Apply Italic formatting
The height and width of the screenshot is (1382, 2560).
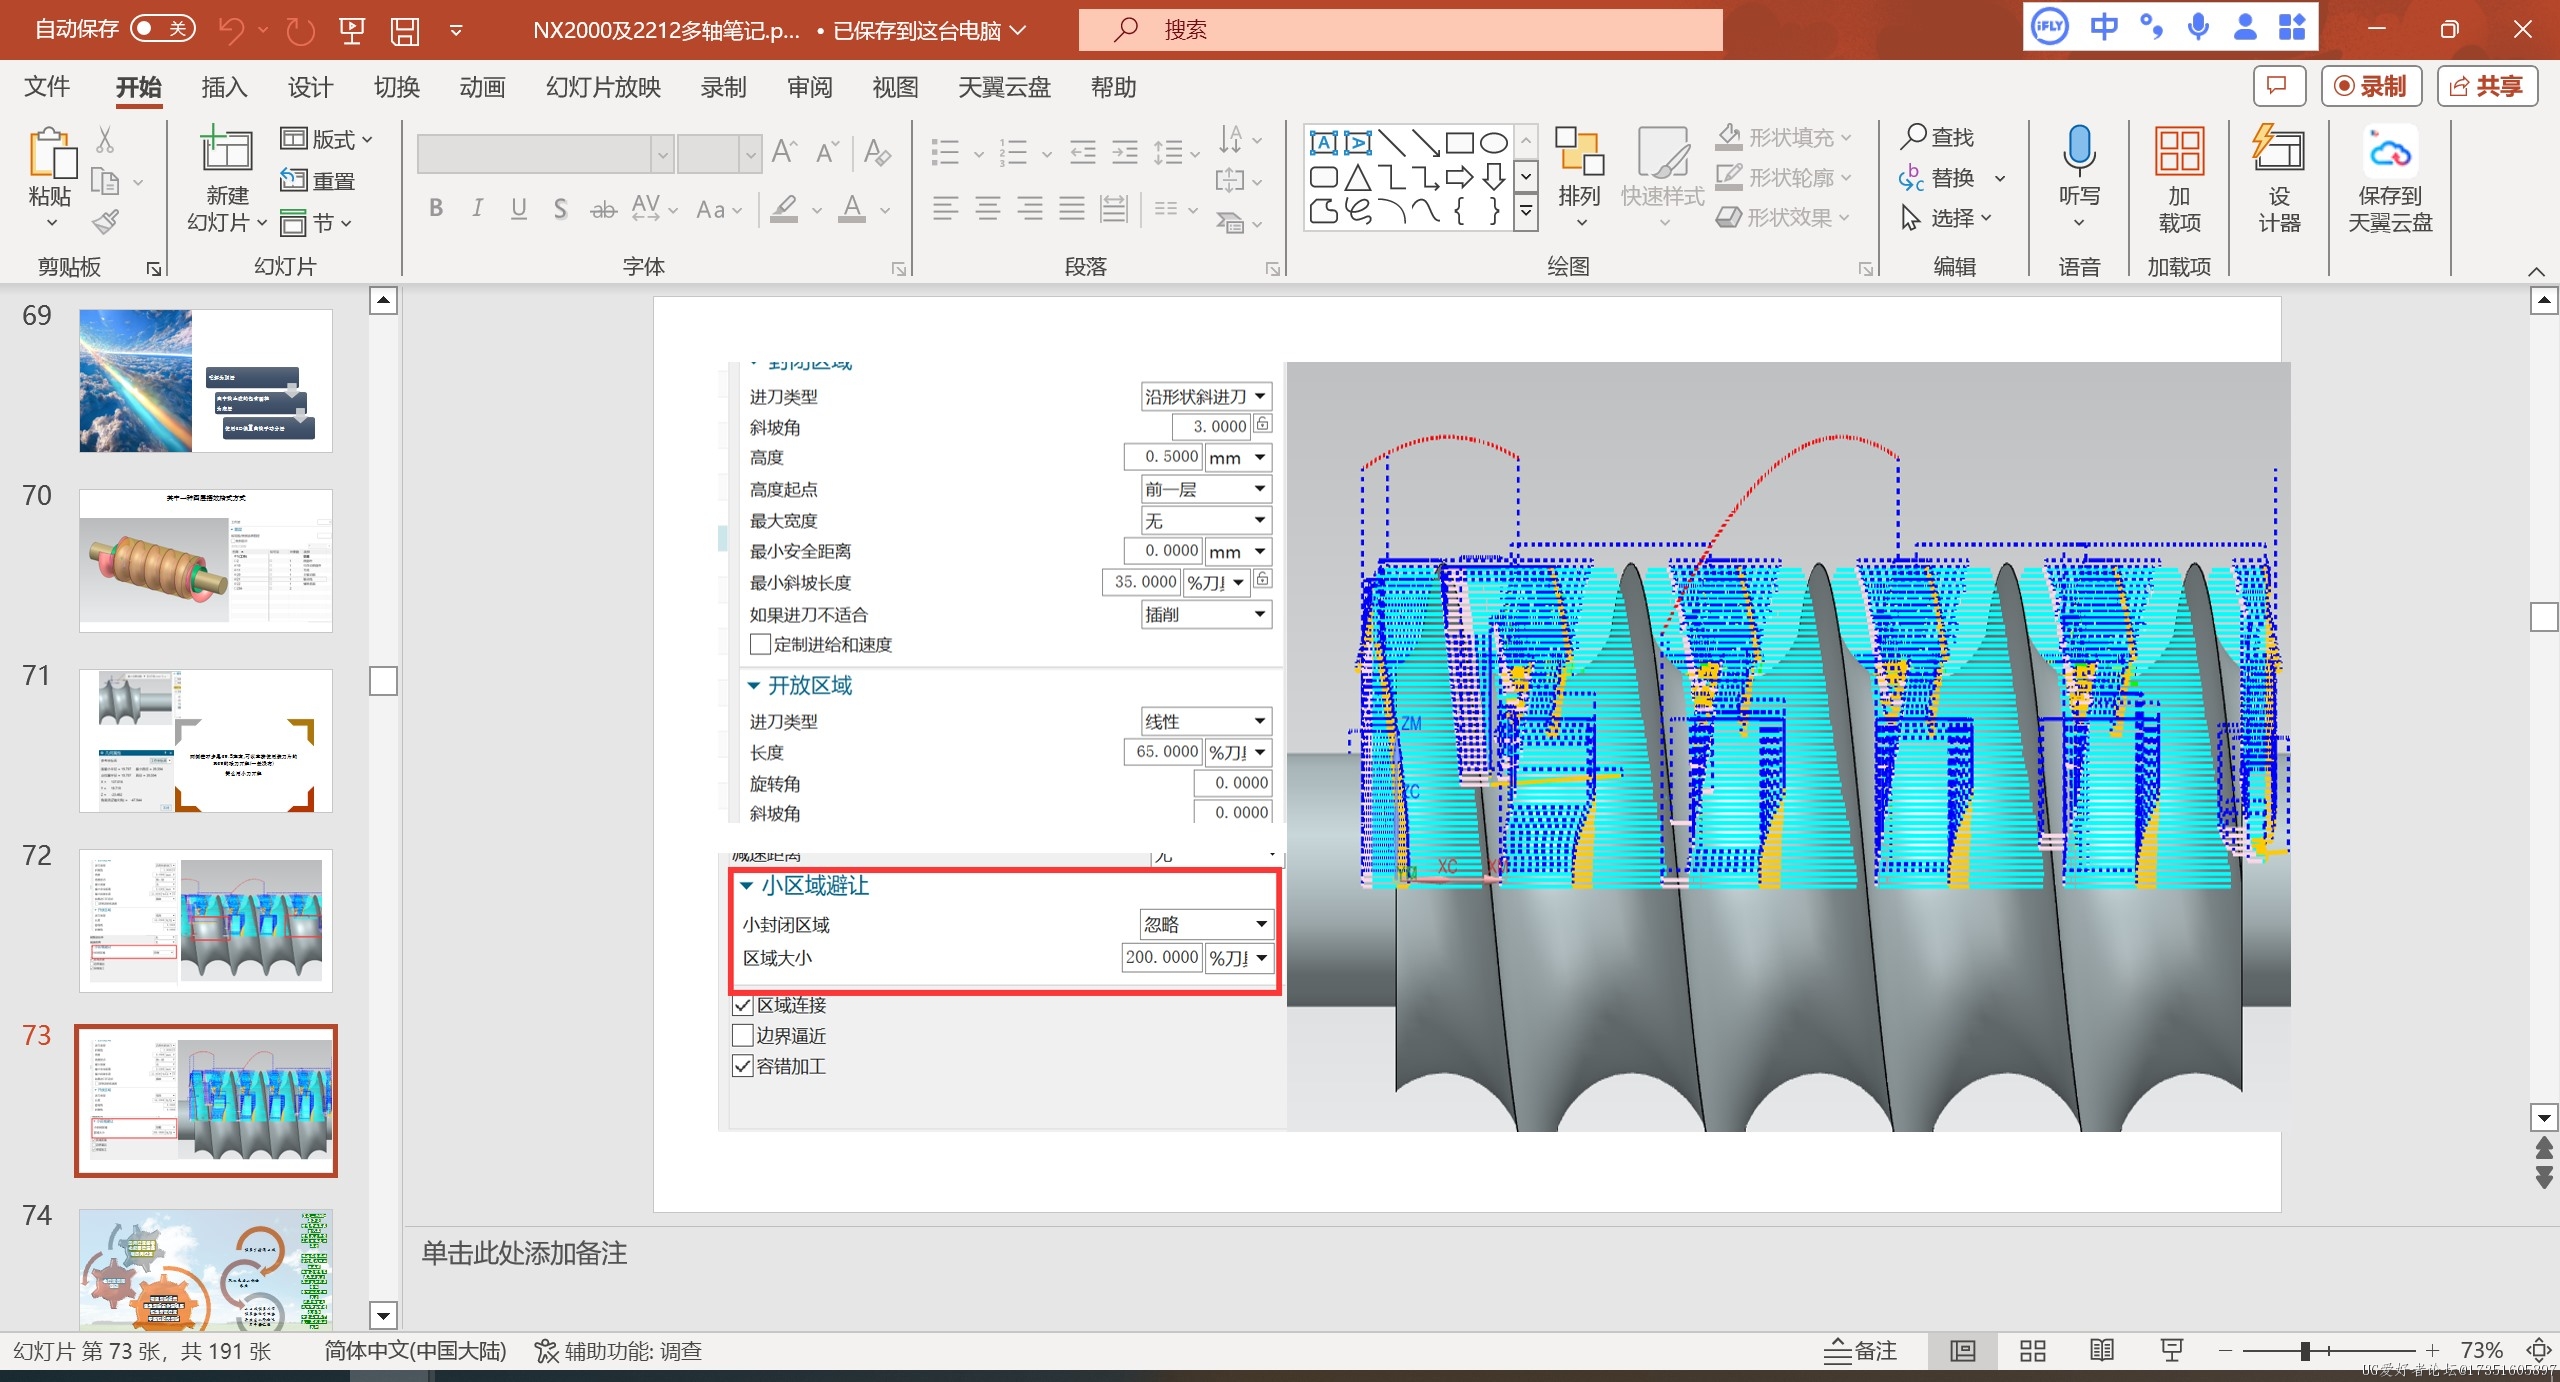[x=477, y=209]
